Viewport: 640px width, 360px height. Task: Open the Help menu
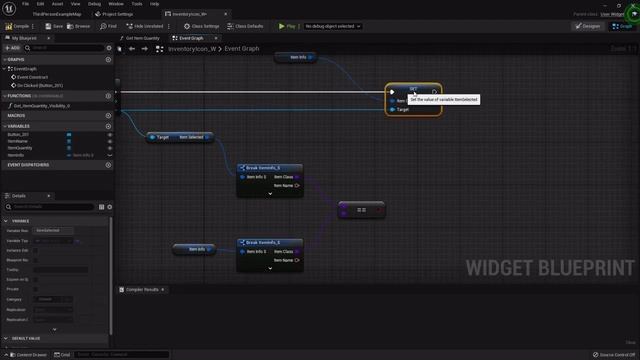click(x=154, y=4)
